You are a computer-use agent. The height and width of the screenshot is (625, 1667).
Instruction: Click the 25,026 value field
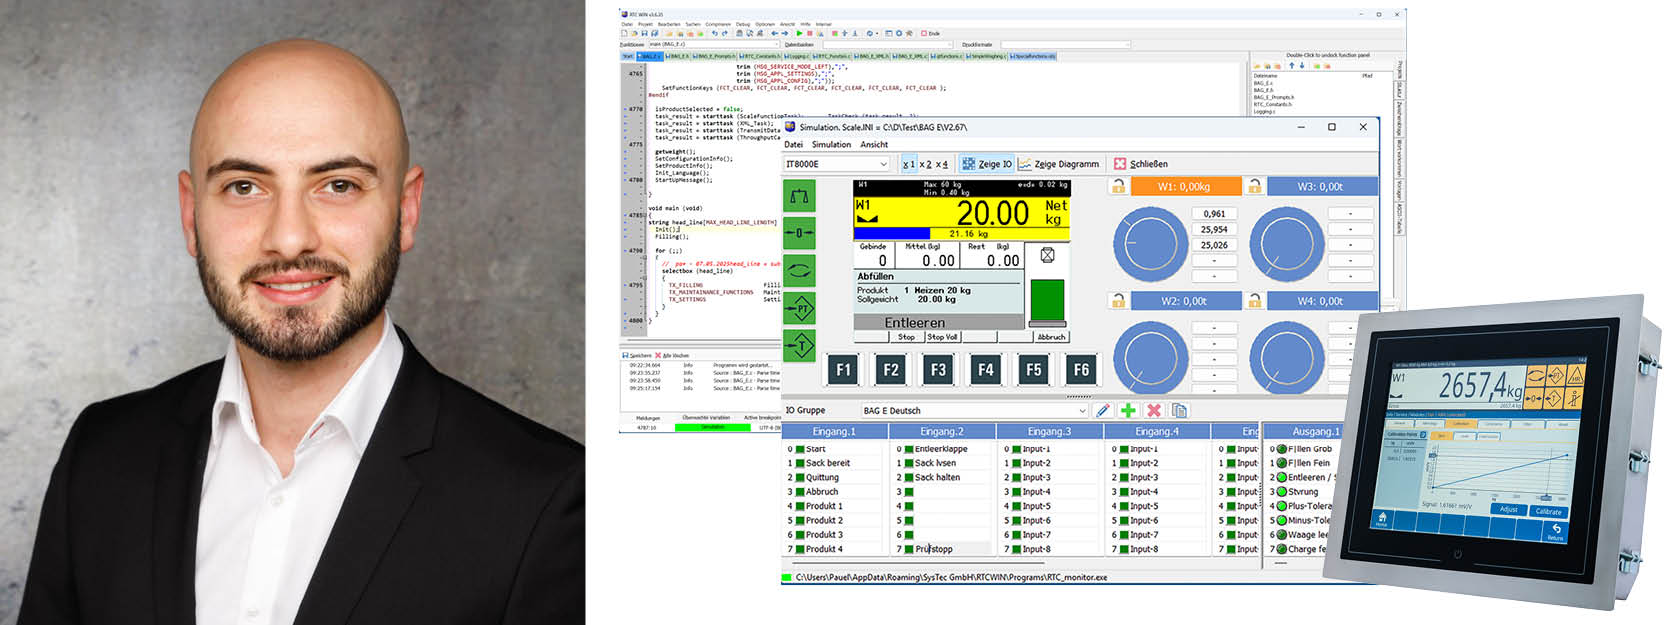1214,245
